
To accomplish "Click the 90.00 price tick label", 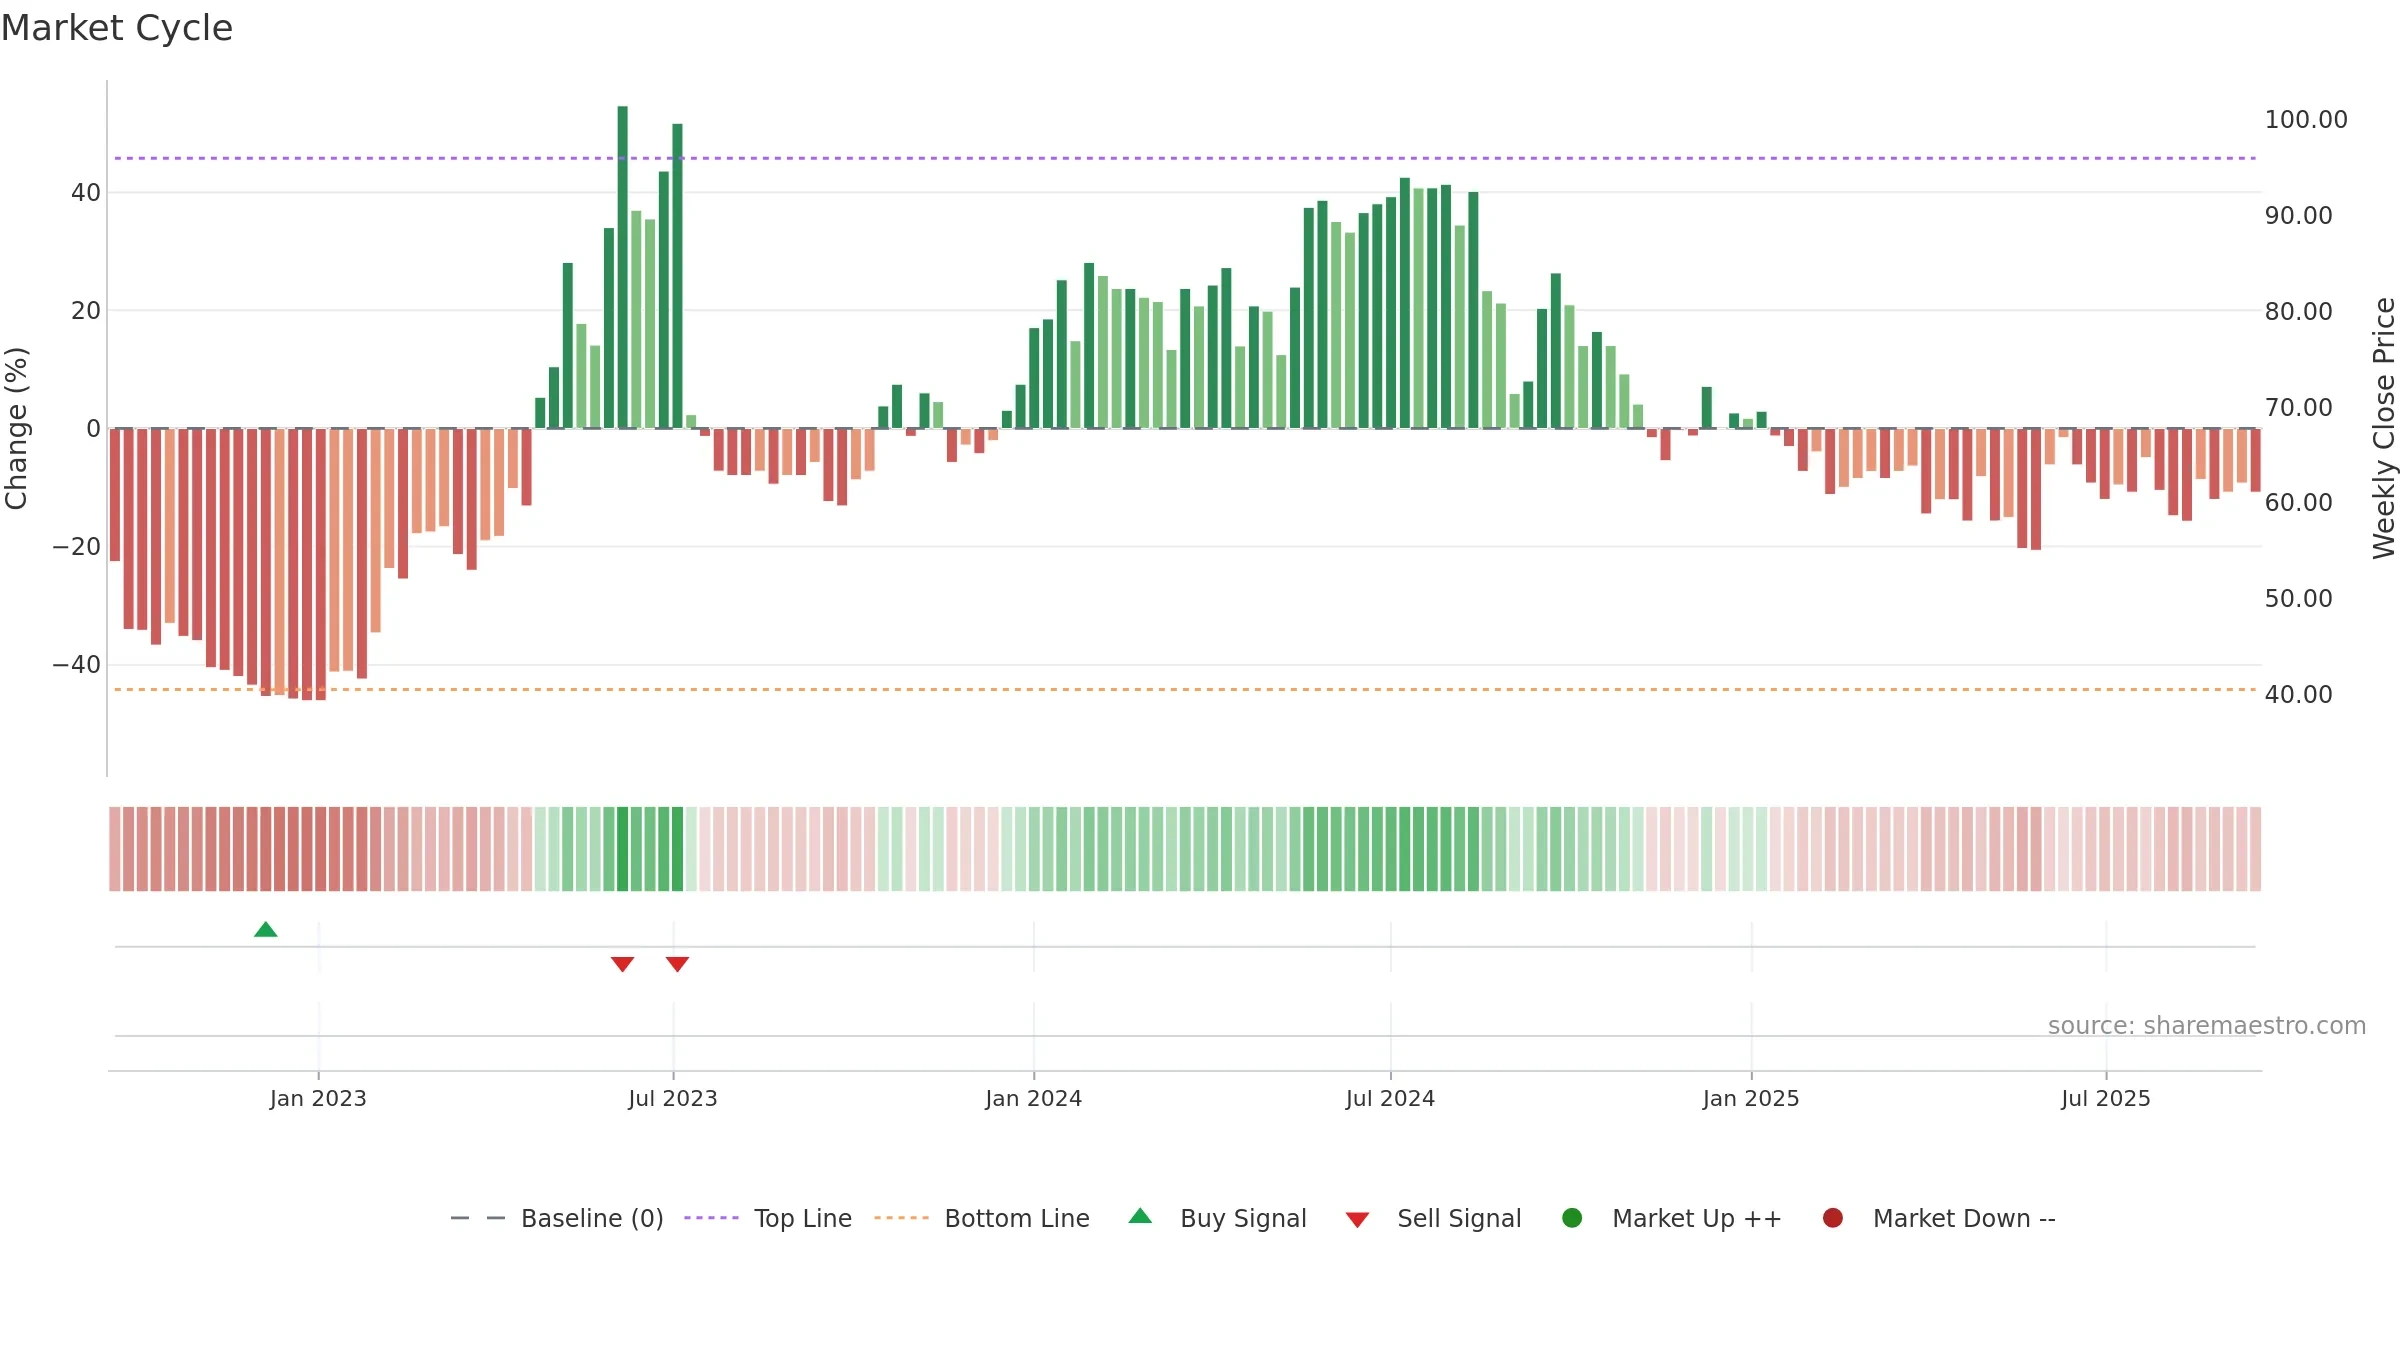I will 2299,216.
